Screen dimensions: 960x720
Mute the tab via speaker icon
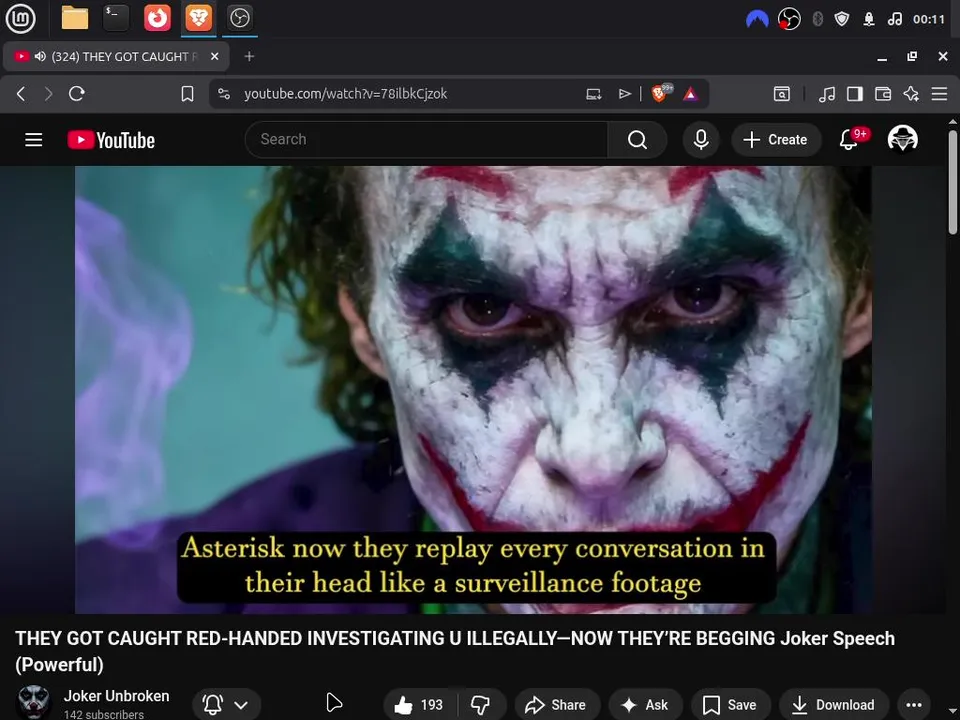[40, 56]
